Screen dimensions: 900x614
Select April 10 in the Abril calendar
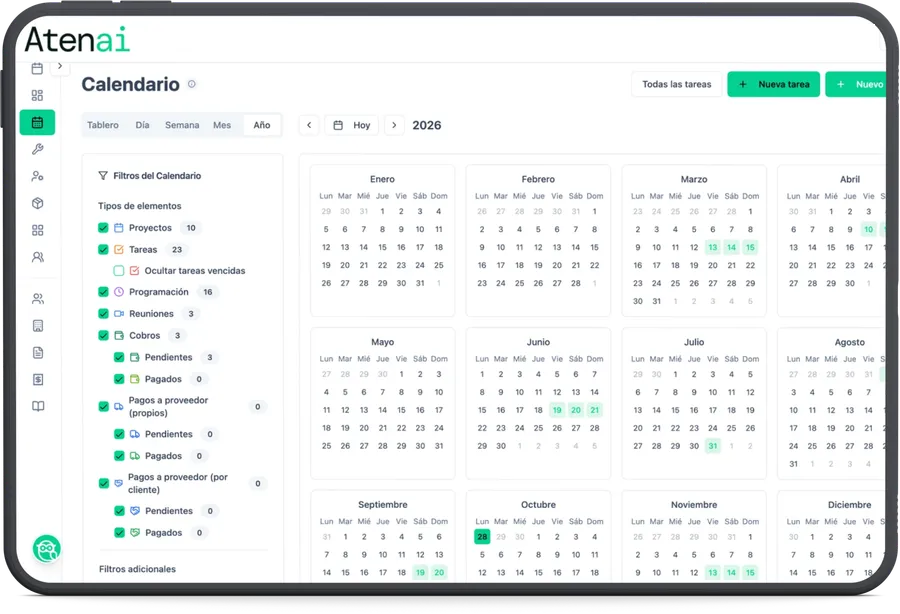[x=868, y=230]
